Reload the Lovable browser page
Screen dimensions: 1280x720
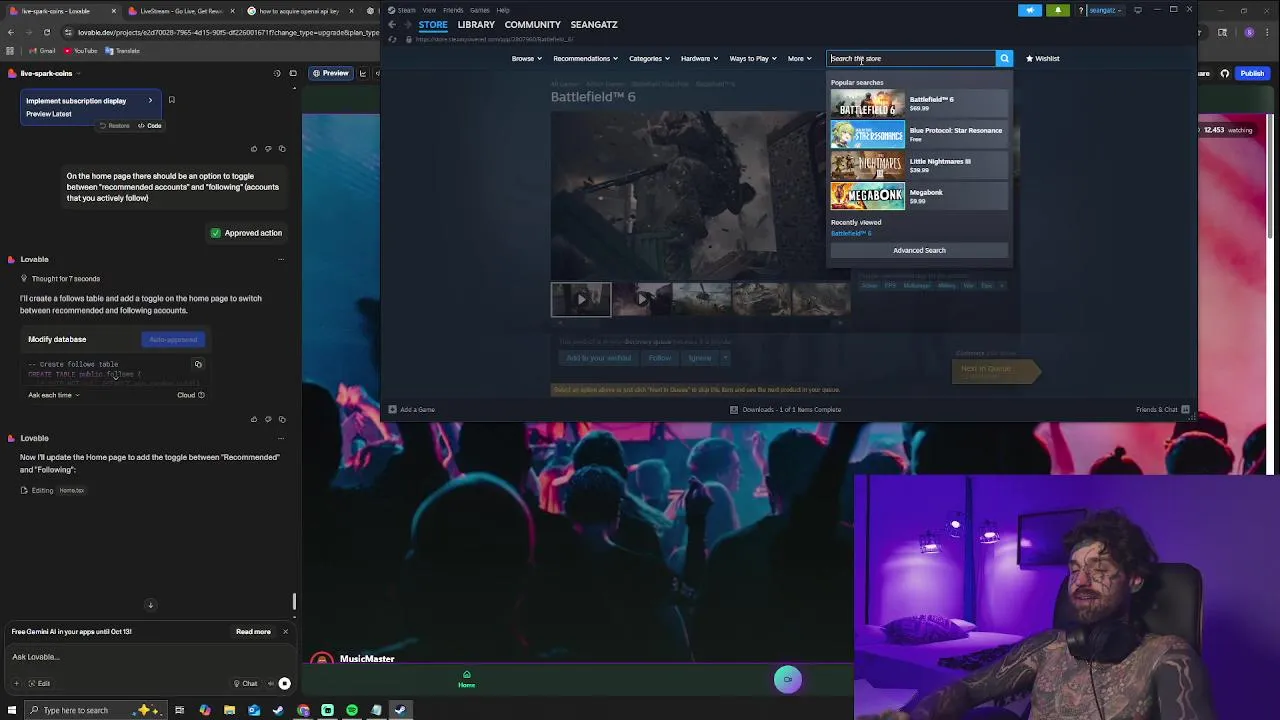coord(47,32)
